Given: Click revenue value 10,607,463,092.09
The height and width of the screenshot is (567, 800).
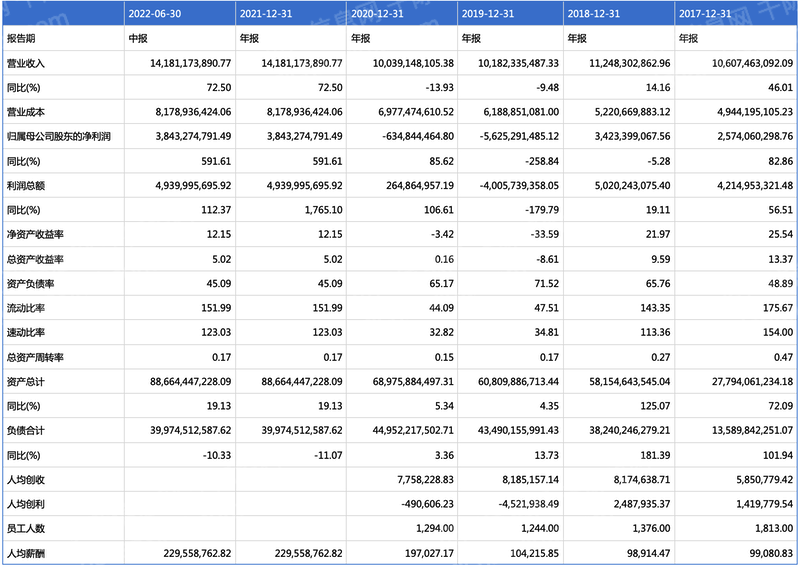Looking at the screenshot, I should 753,63.
